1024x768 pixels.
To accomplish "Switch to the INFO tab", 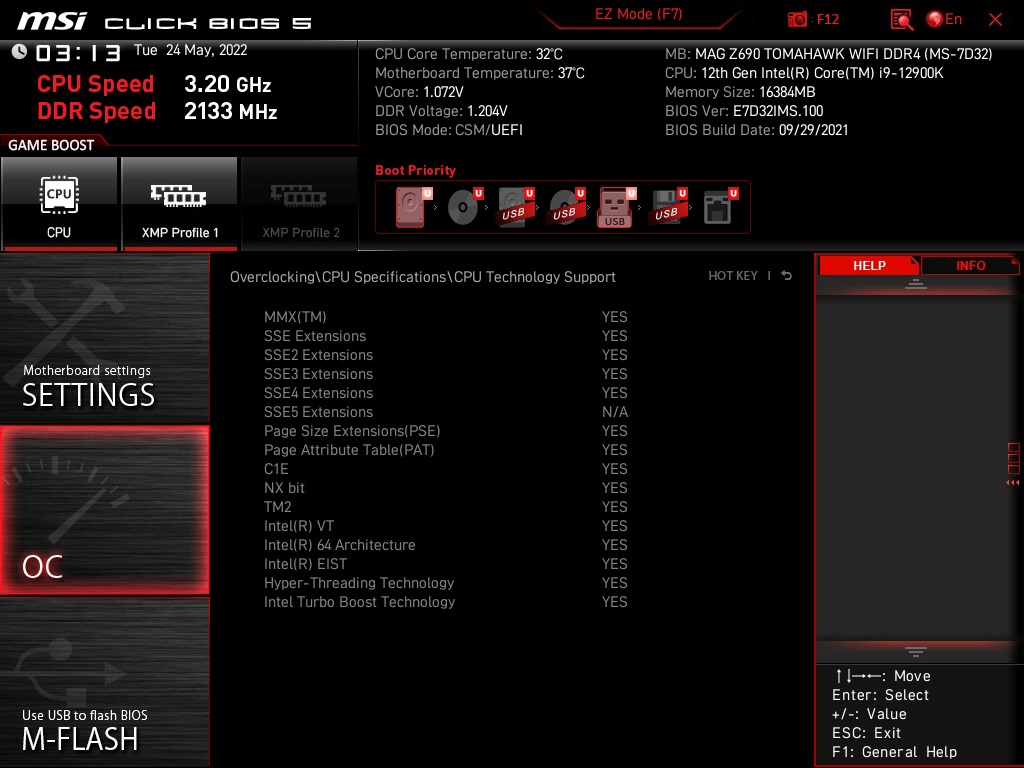I will tap(970, 266).
